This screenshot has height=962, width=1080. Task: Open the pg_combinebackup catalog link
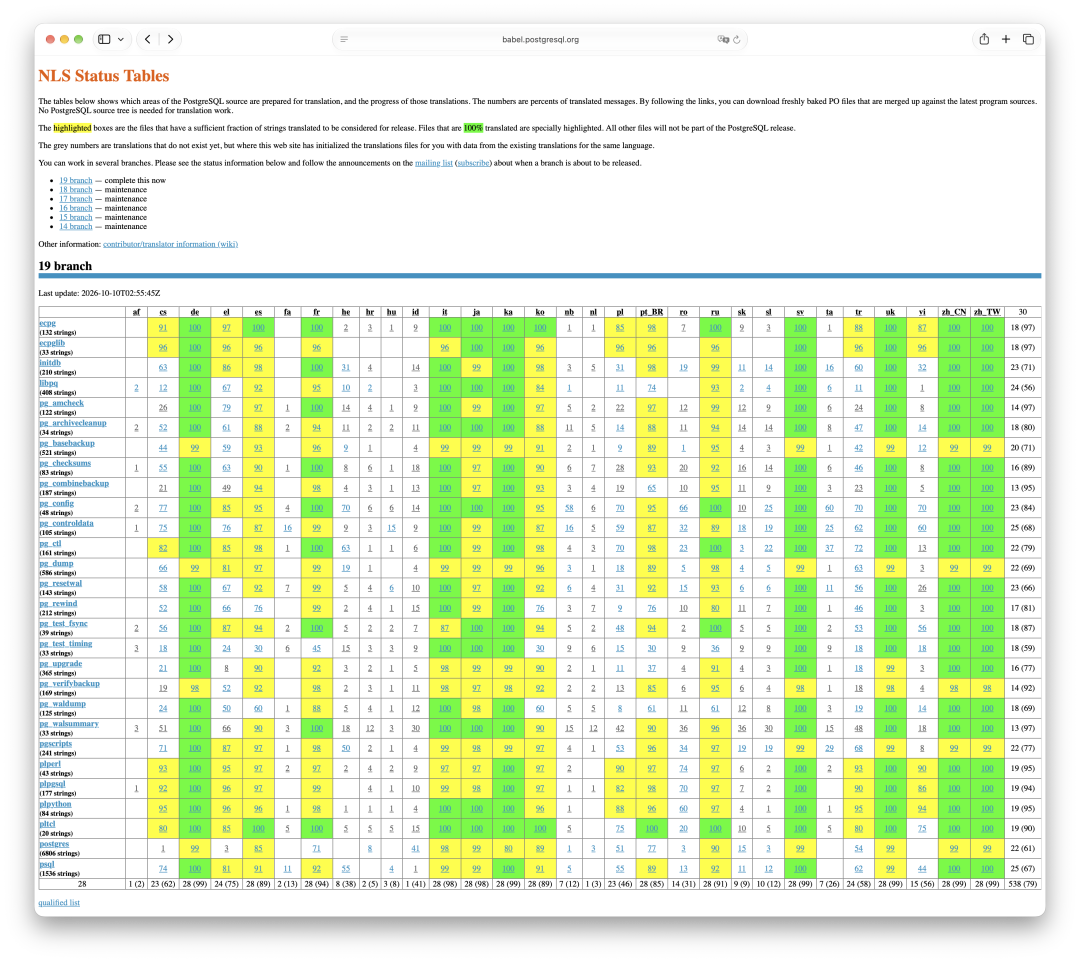(74, 483)
